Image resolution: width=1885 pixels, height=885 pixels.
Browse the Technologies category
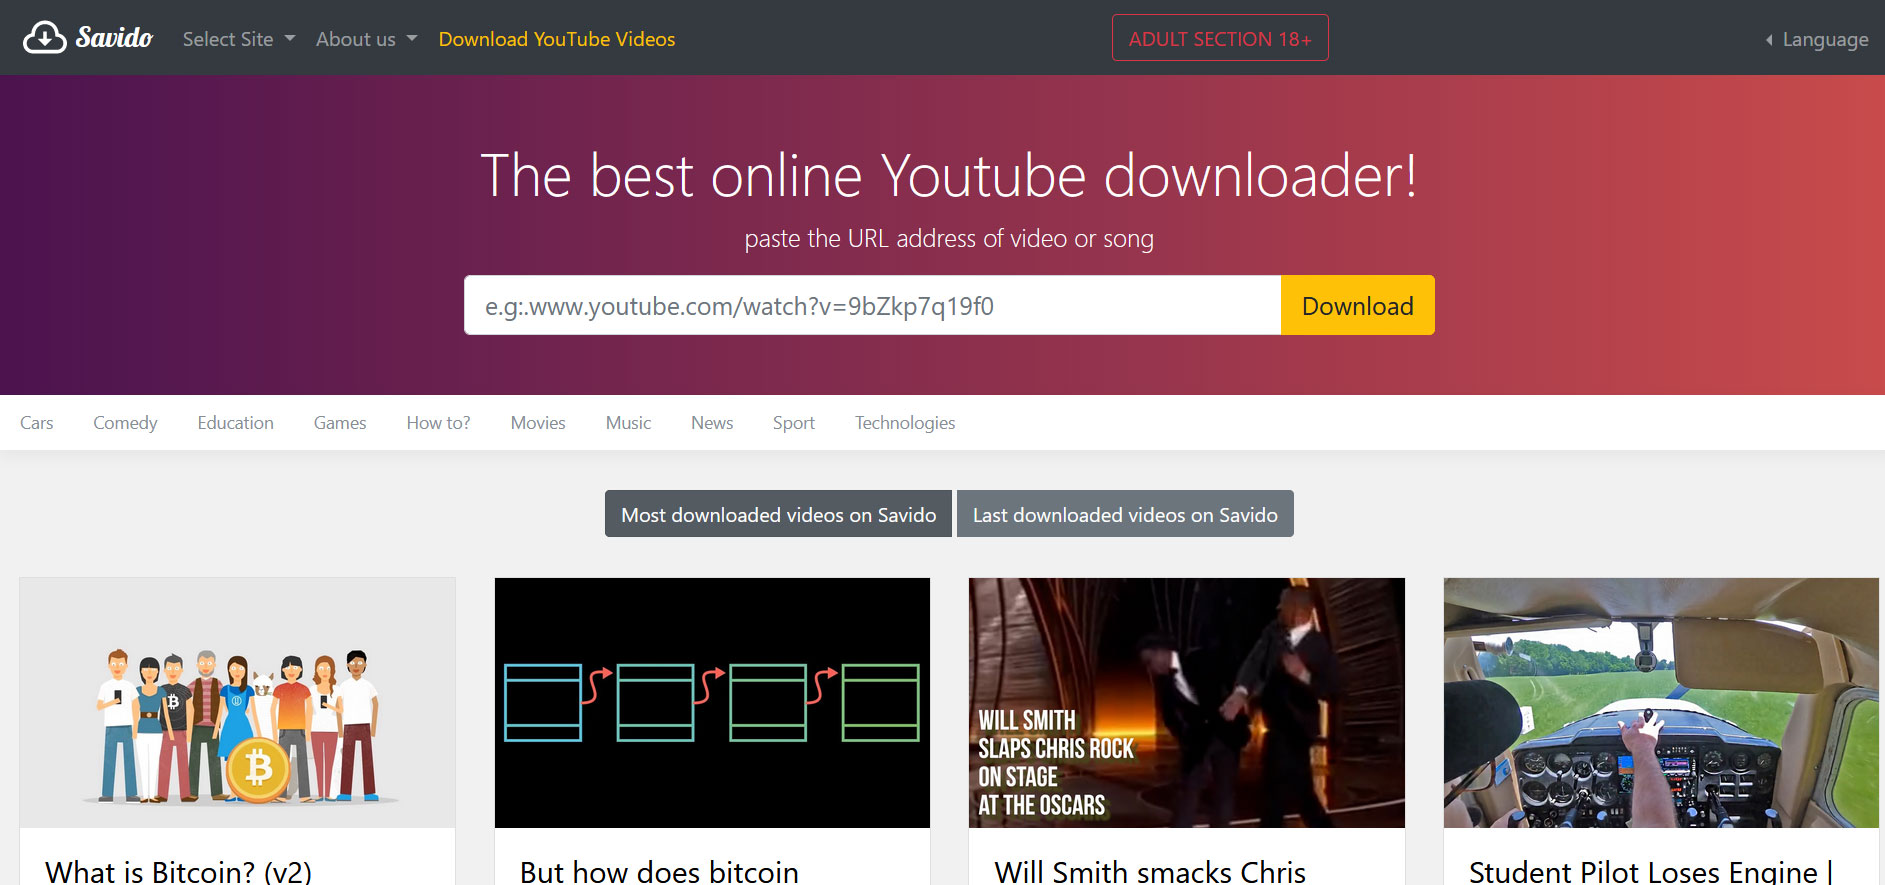[x=905, y=423]
